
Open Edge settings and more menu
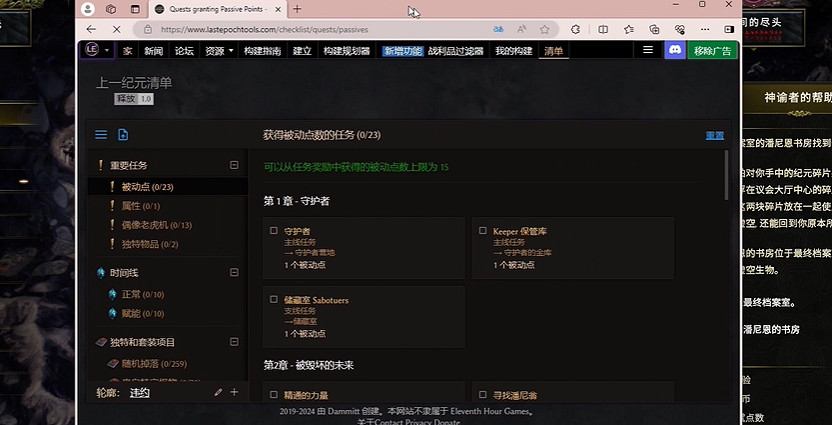[x=705, y=30]
